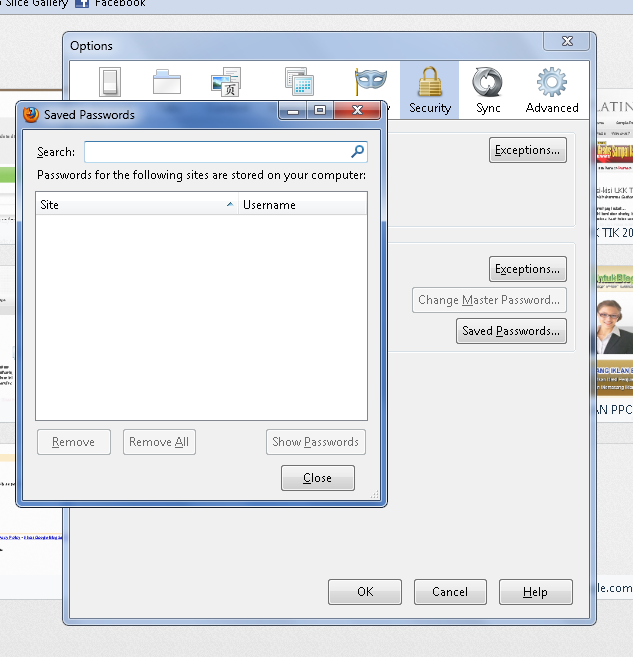This screenshot has height=657, width=633.
Task: Open the lower Exceptions button for passwords
Action: [x=527, y=269]
